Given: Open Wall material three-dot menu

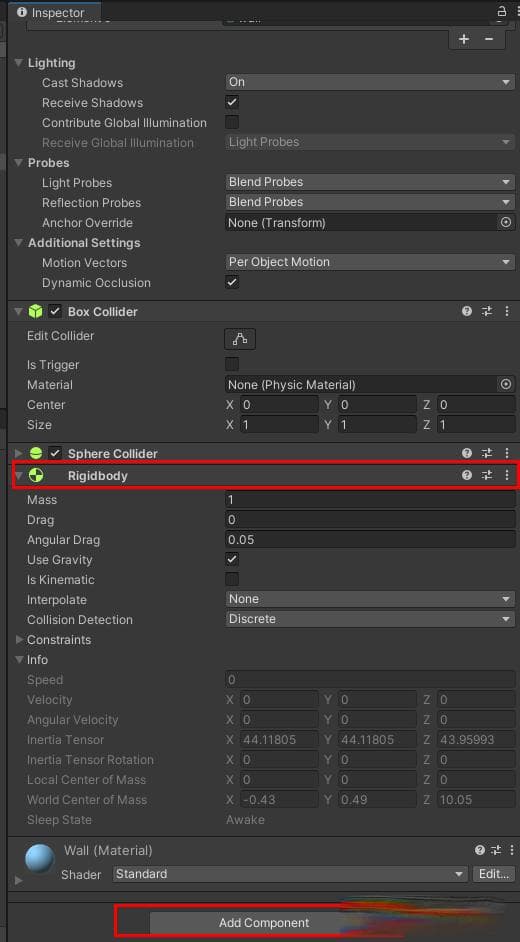Looking at the screenshot, I should tap(512, 850).
